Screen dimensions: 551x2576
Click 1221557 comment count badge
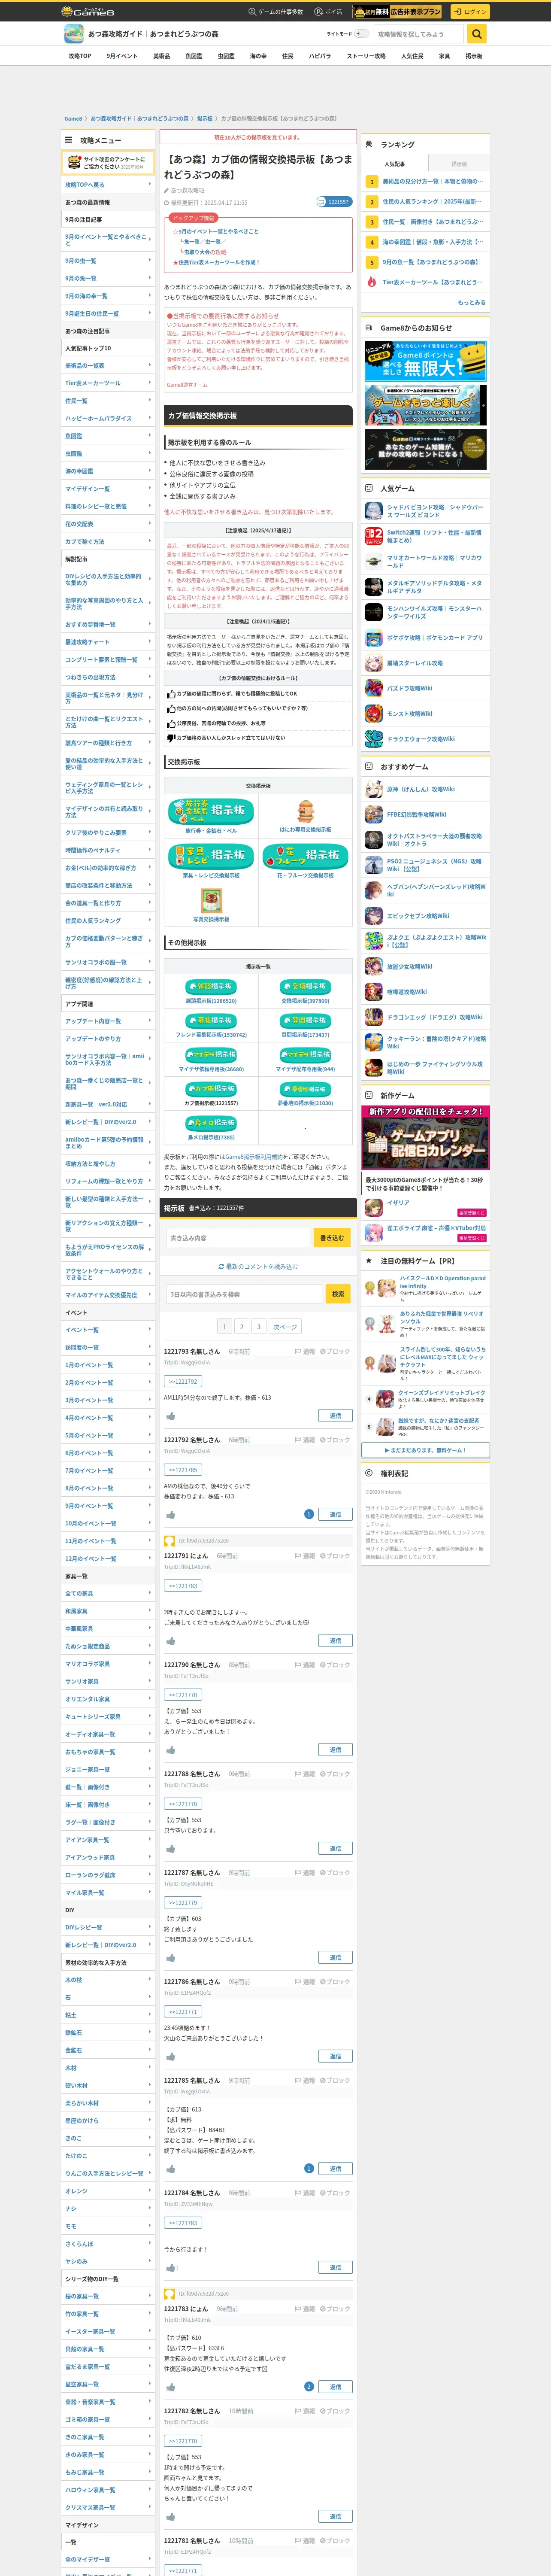335,202
